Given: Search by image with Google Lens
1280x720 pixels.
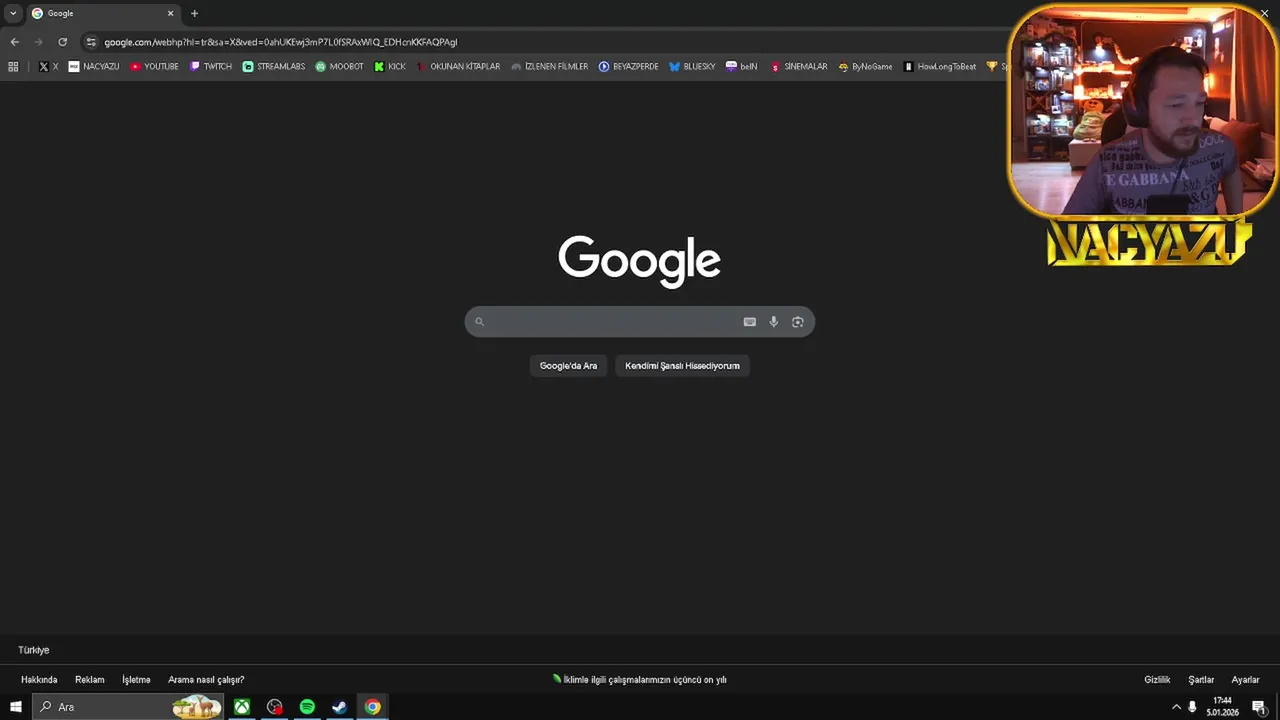Looking at the screenshot, I should click(x=797, y=322).
